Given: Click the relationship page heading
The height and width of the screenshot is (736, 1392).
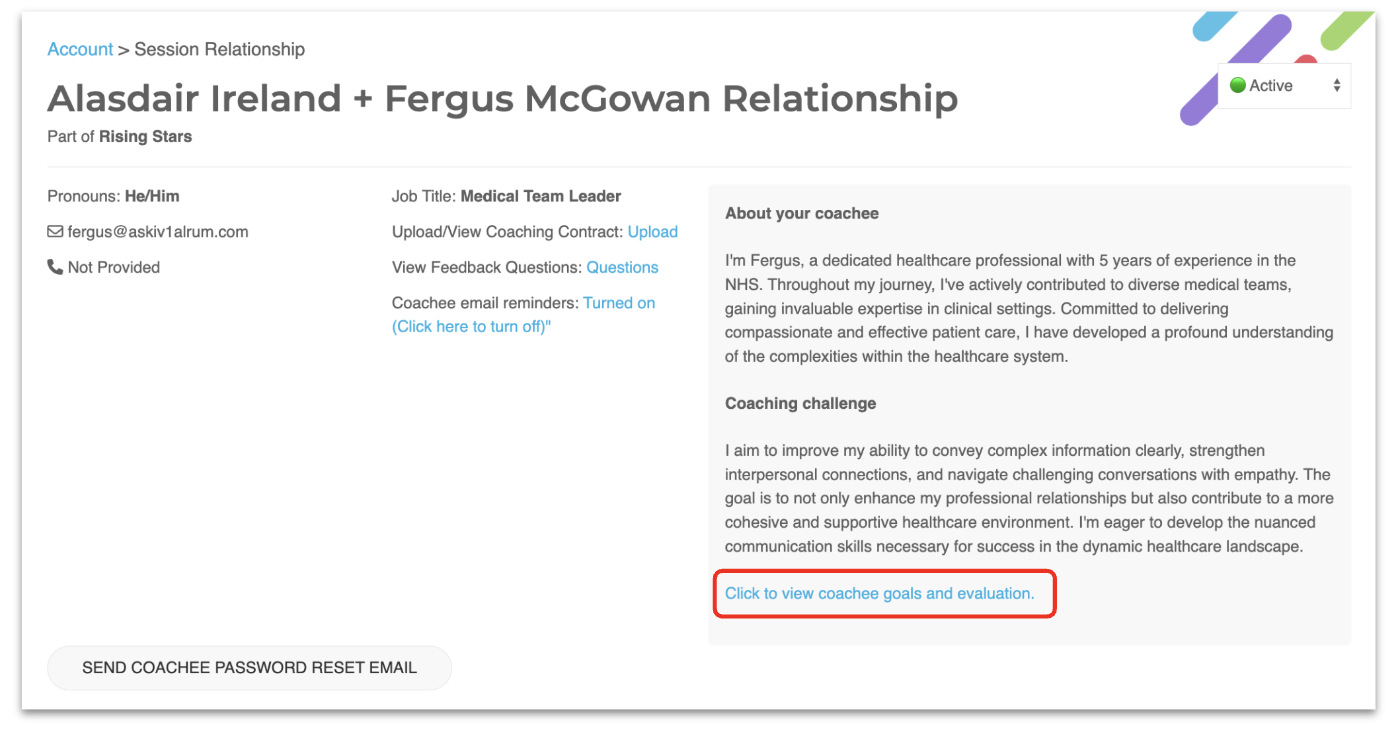Looking at the screenshot, I should (503, 98).
